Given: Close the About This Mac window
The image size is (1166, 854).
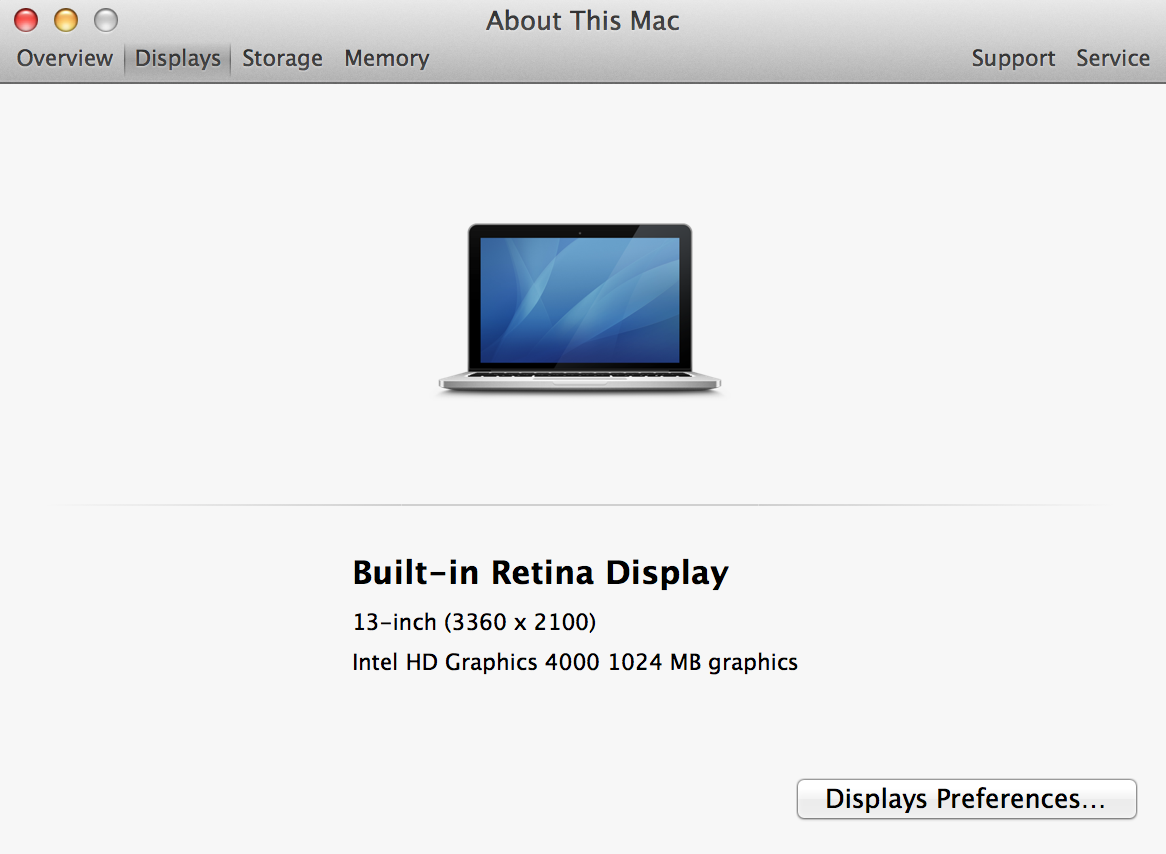Looking at the screenshot, I should click(26, 20).
